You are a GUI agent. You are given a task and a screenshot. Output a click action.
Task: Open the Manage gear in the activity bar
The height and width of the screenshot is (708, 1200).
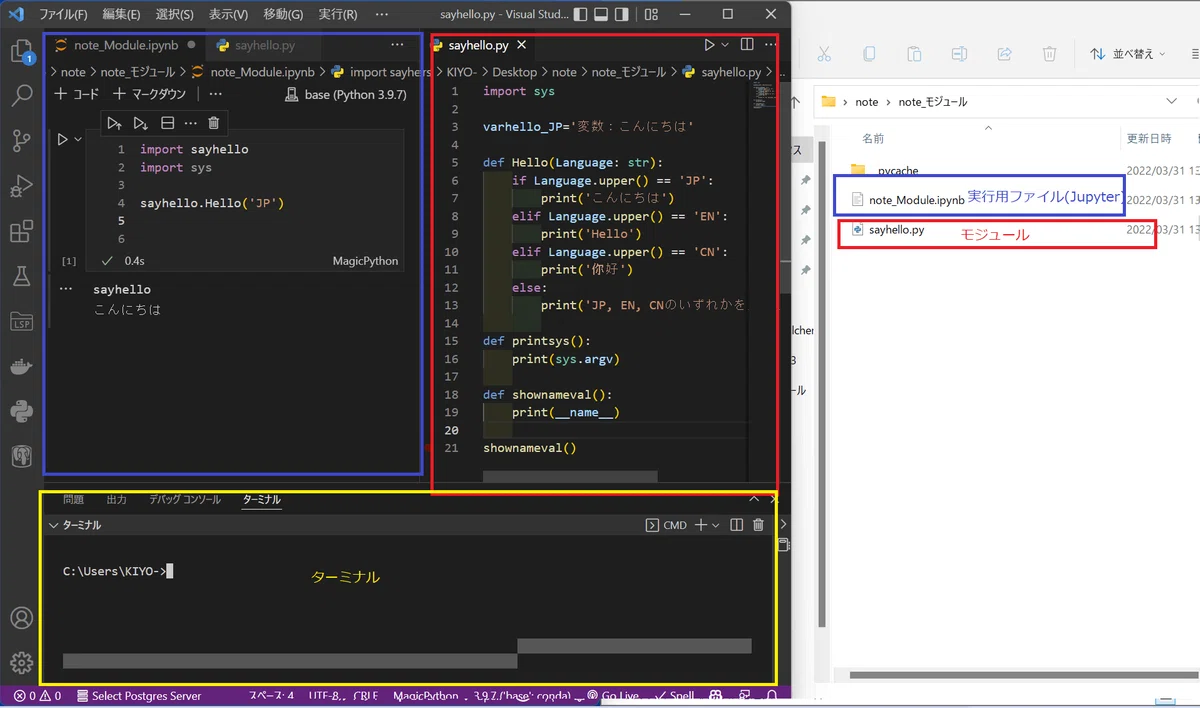tap(21, 662)
